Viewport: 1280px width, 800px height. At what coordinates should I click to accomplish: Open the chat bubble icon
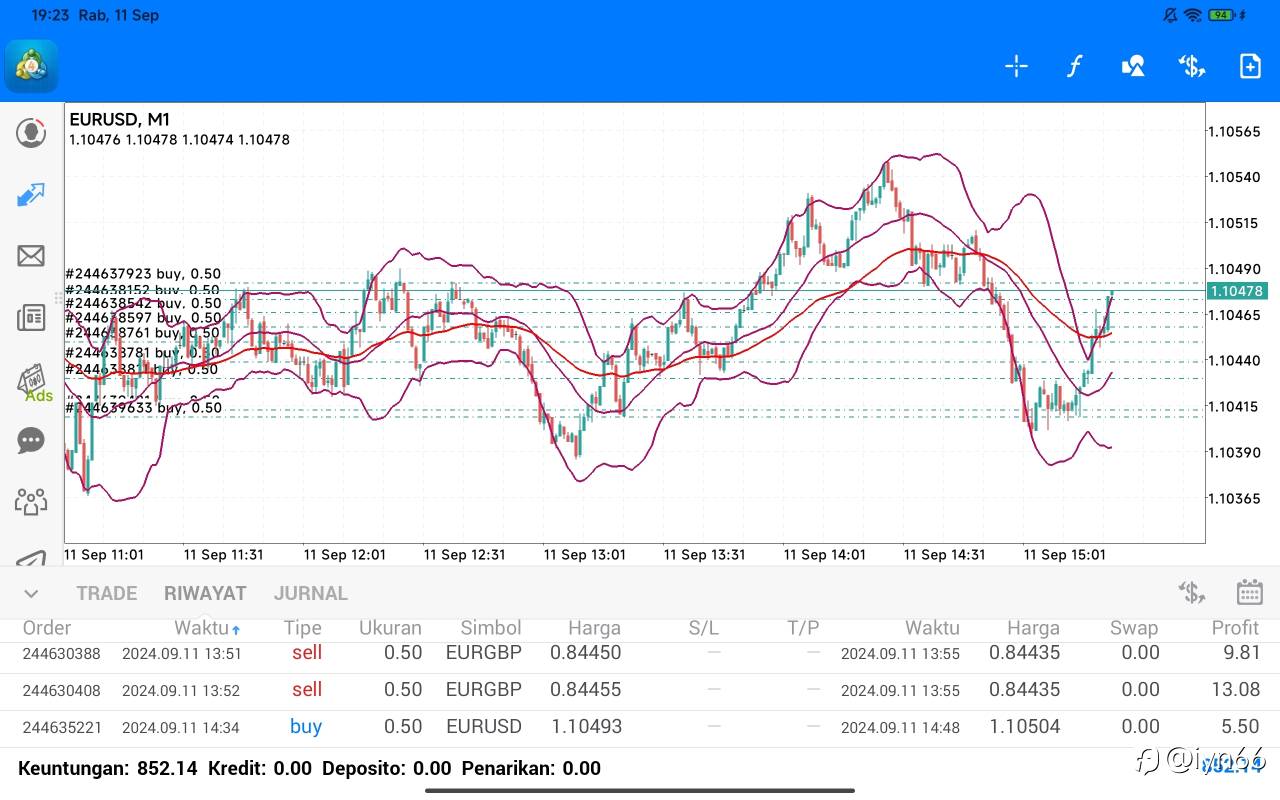[x=31, y=440]
